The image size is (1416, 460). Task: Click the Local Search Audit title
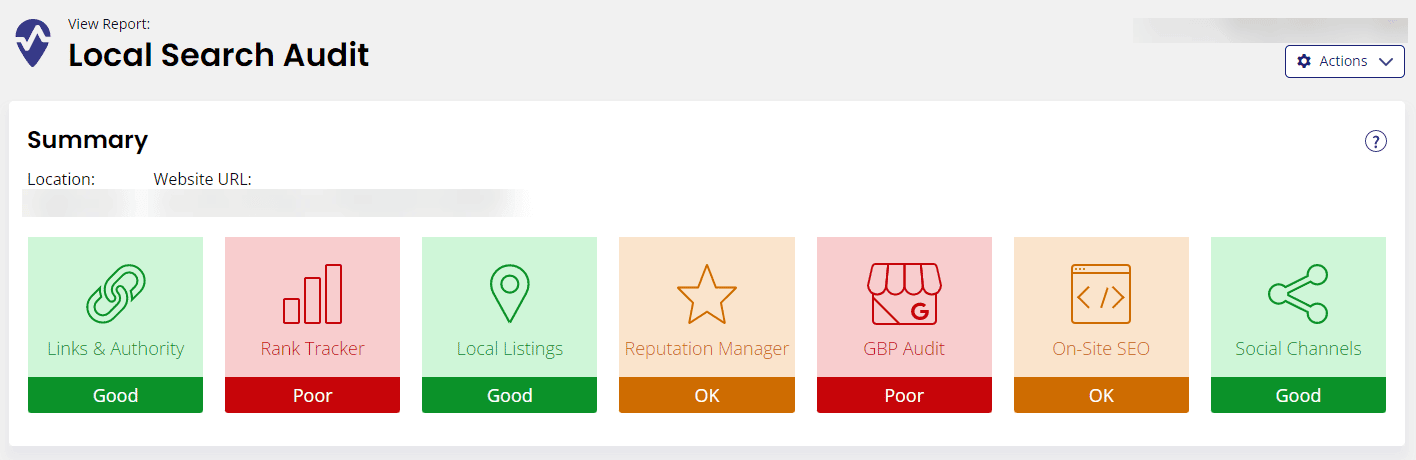(218, 55)
